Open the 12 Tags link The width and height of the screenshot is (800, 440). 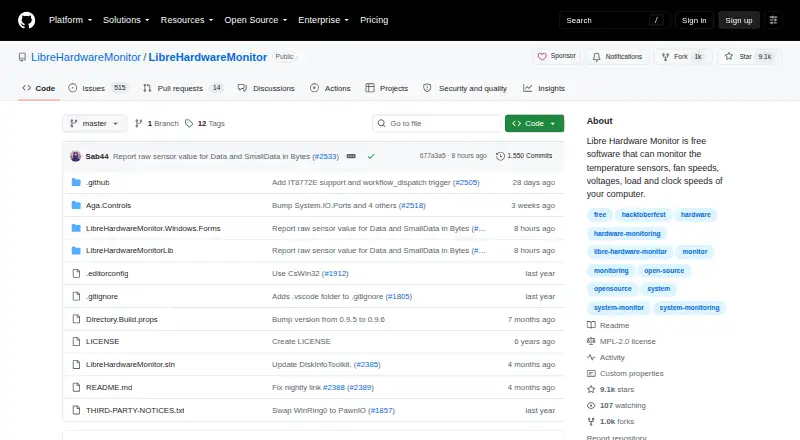pos(205,124)
